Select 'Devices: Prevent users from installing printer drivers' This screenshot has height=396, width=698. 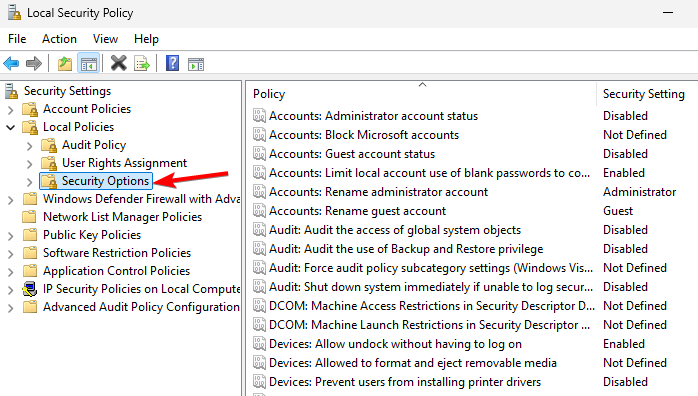(x=405, y=382)
